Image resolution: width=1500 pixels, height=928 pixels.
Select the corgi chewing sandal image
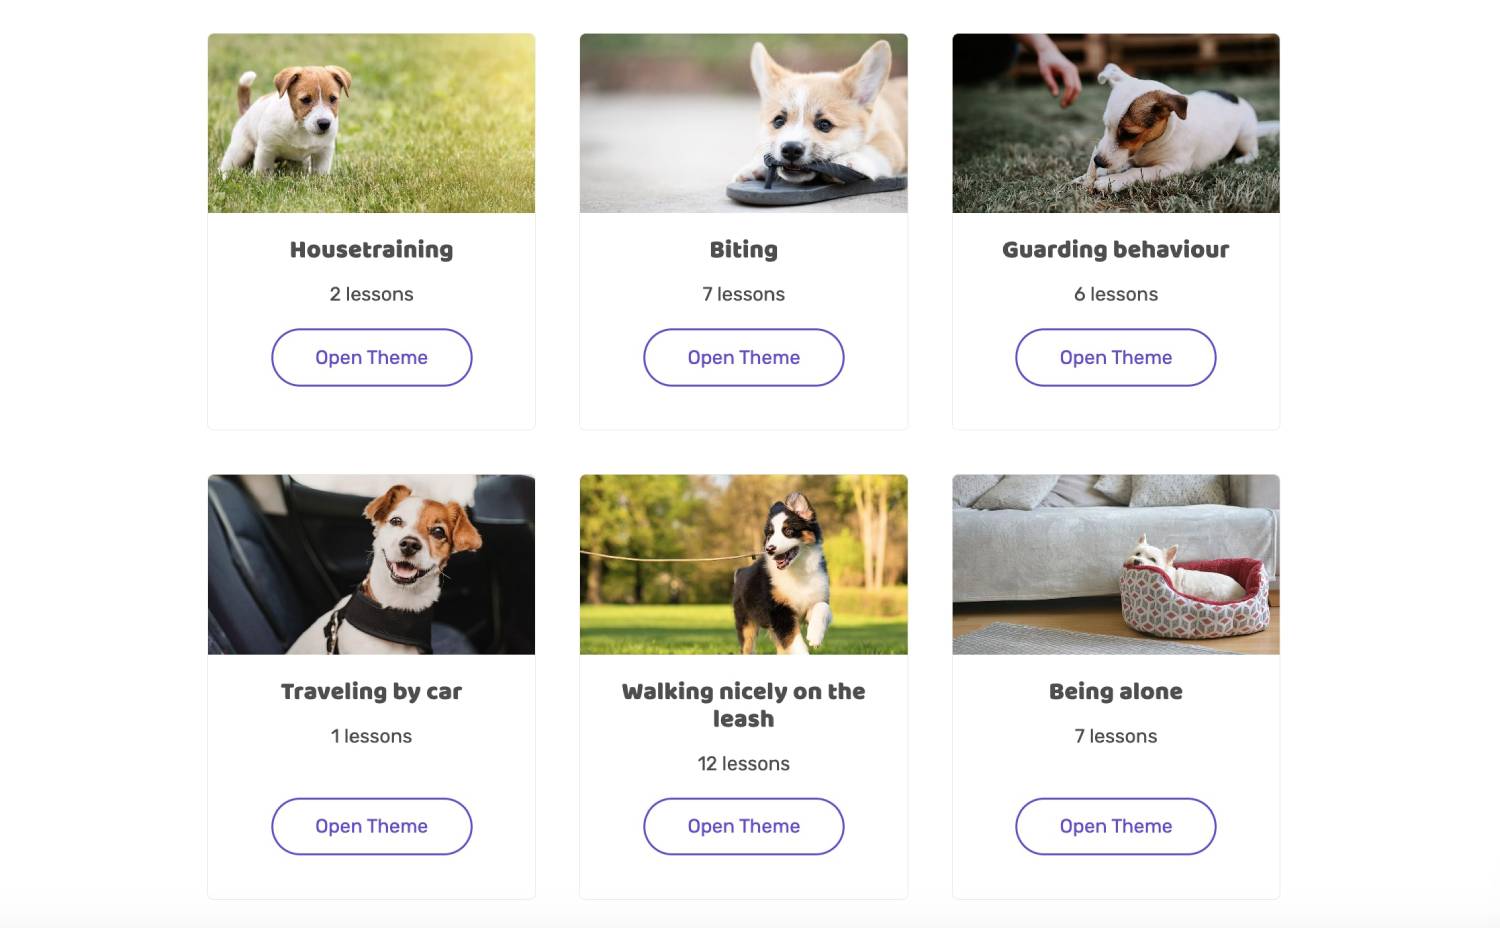(743, 123)
